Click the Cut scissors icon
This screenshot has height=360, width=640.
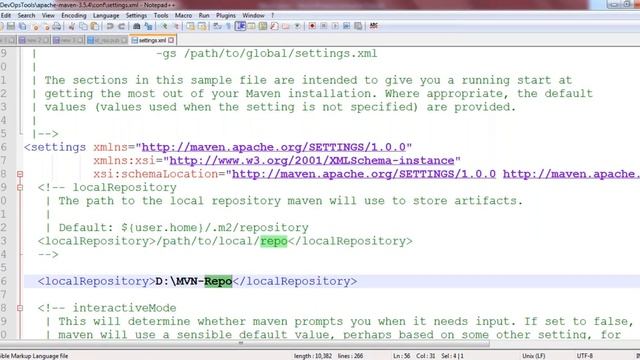pyautogui.click(x=71, y=26)
